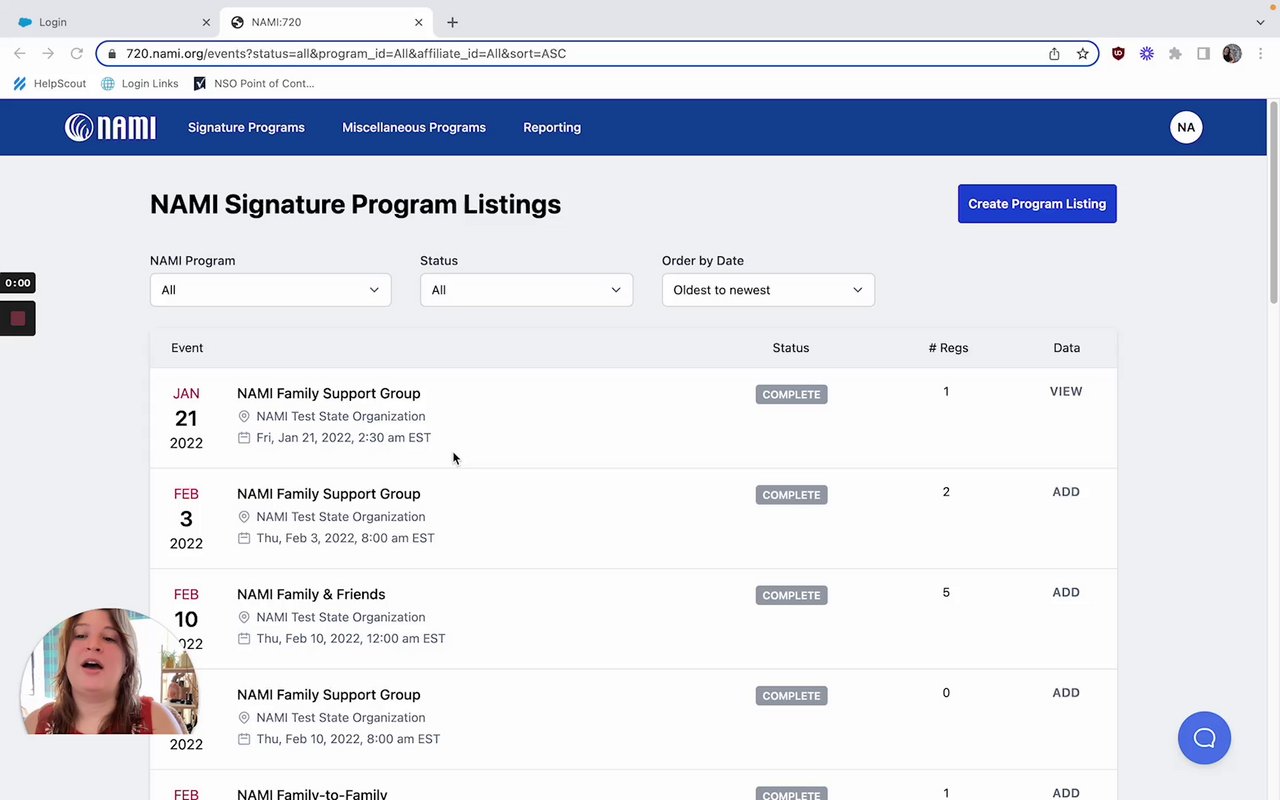Click the browser address bar

pos(580,54)
